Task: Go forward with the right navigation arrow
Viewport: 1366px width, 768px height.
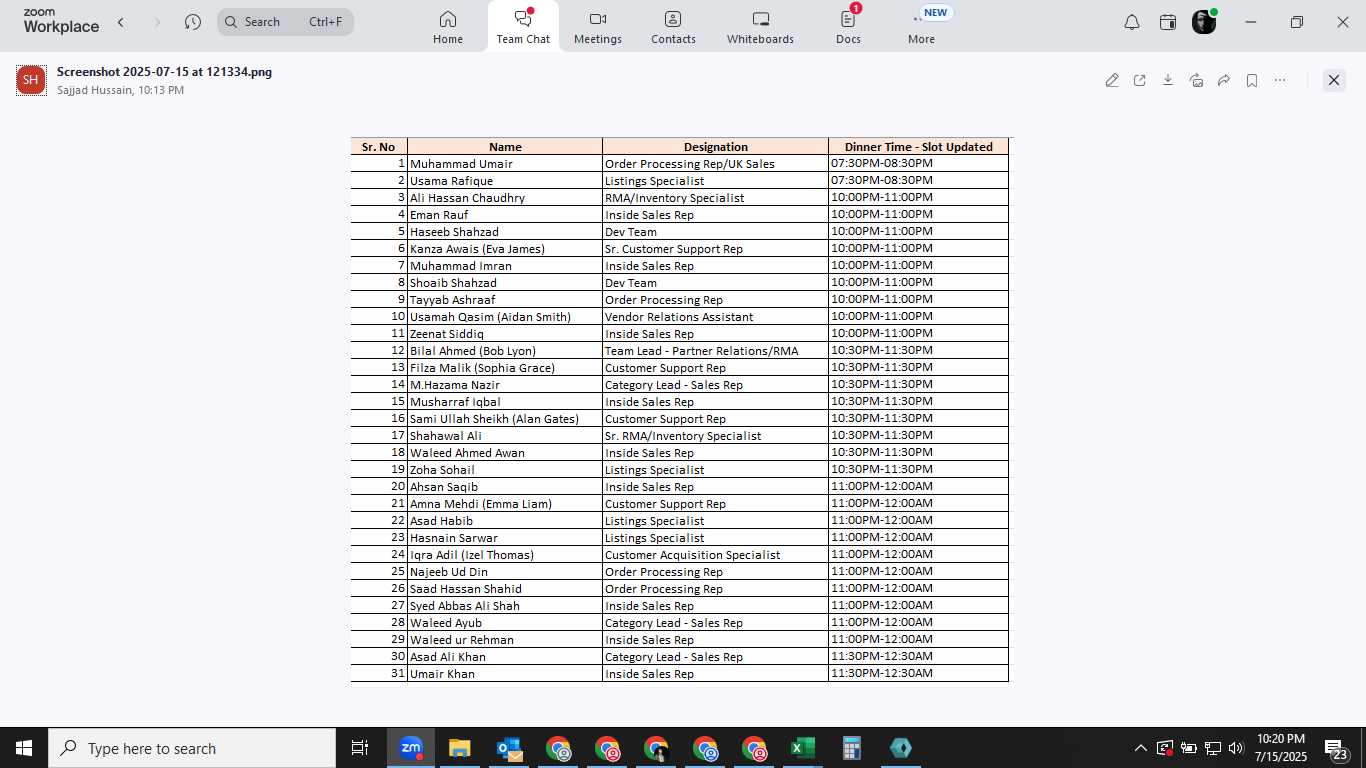Action: (157, 22)
